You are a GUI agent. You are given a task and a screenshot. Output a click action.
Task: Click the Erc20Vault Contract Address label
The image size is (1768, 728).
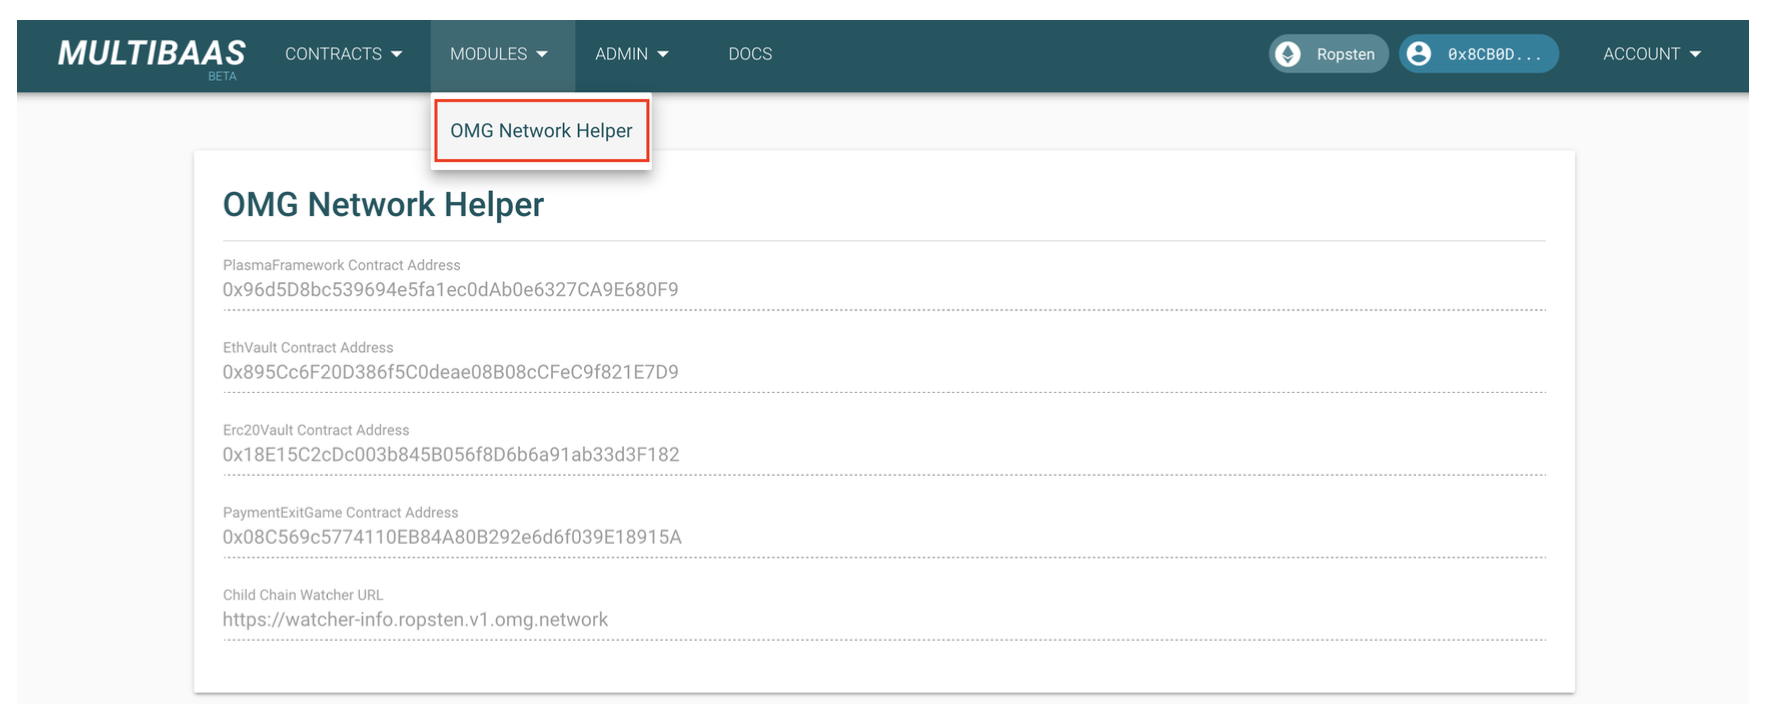pos(316,430)
